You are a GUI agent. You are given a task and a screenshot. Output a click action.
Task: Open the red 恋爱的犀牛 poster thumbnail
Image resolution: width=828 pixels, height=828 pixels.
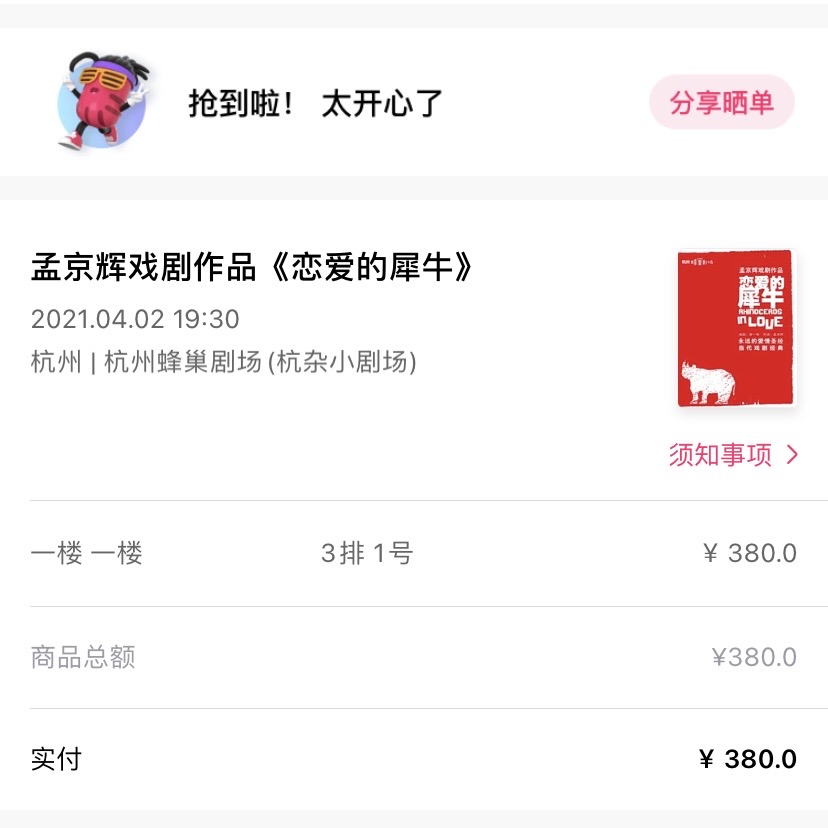click(735, 328)
